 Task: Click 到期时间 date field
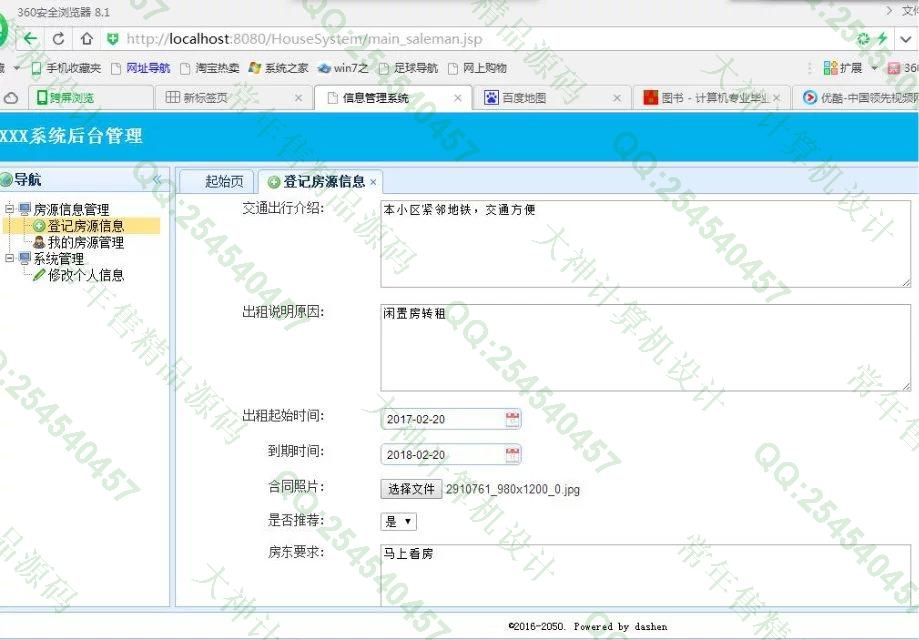click(x=443, y=455)
